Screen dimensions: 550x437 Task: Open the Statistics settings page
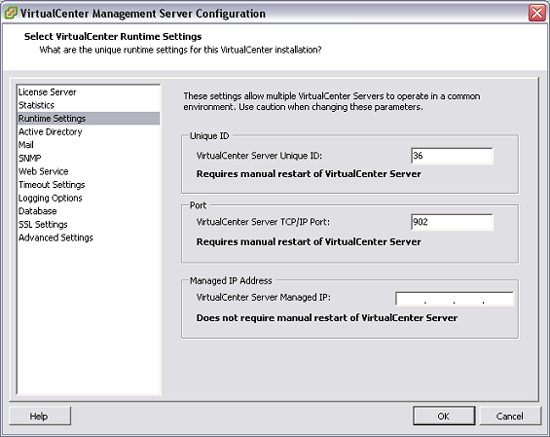pos(36,105)
